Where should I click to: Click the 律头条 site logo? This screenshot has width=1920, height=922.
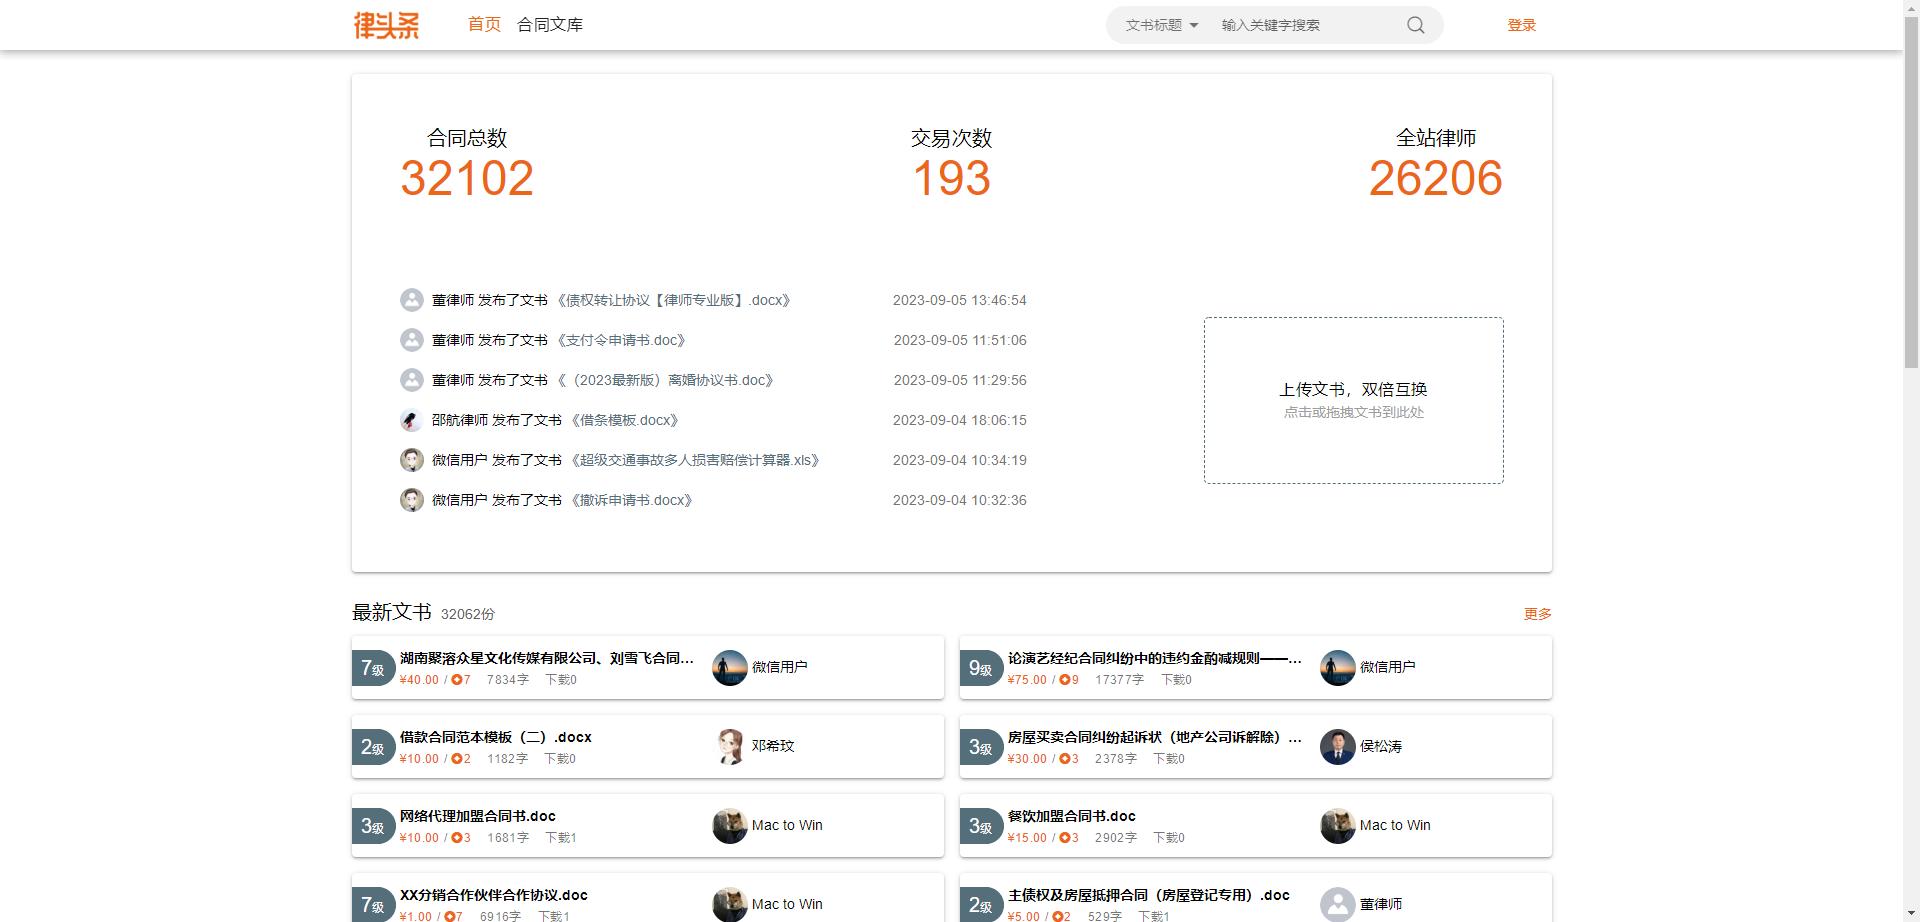point(387,24)
